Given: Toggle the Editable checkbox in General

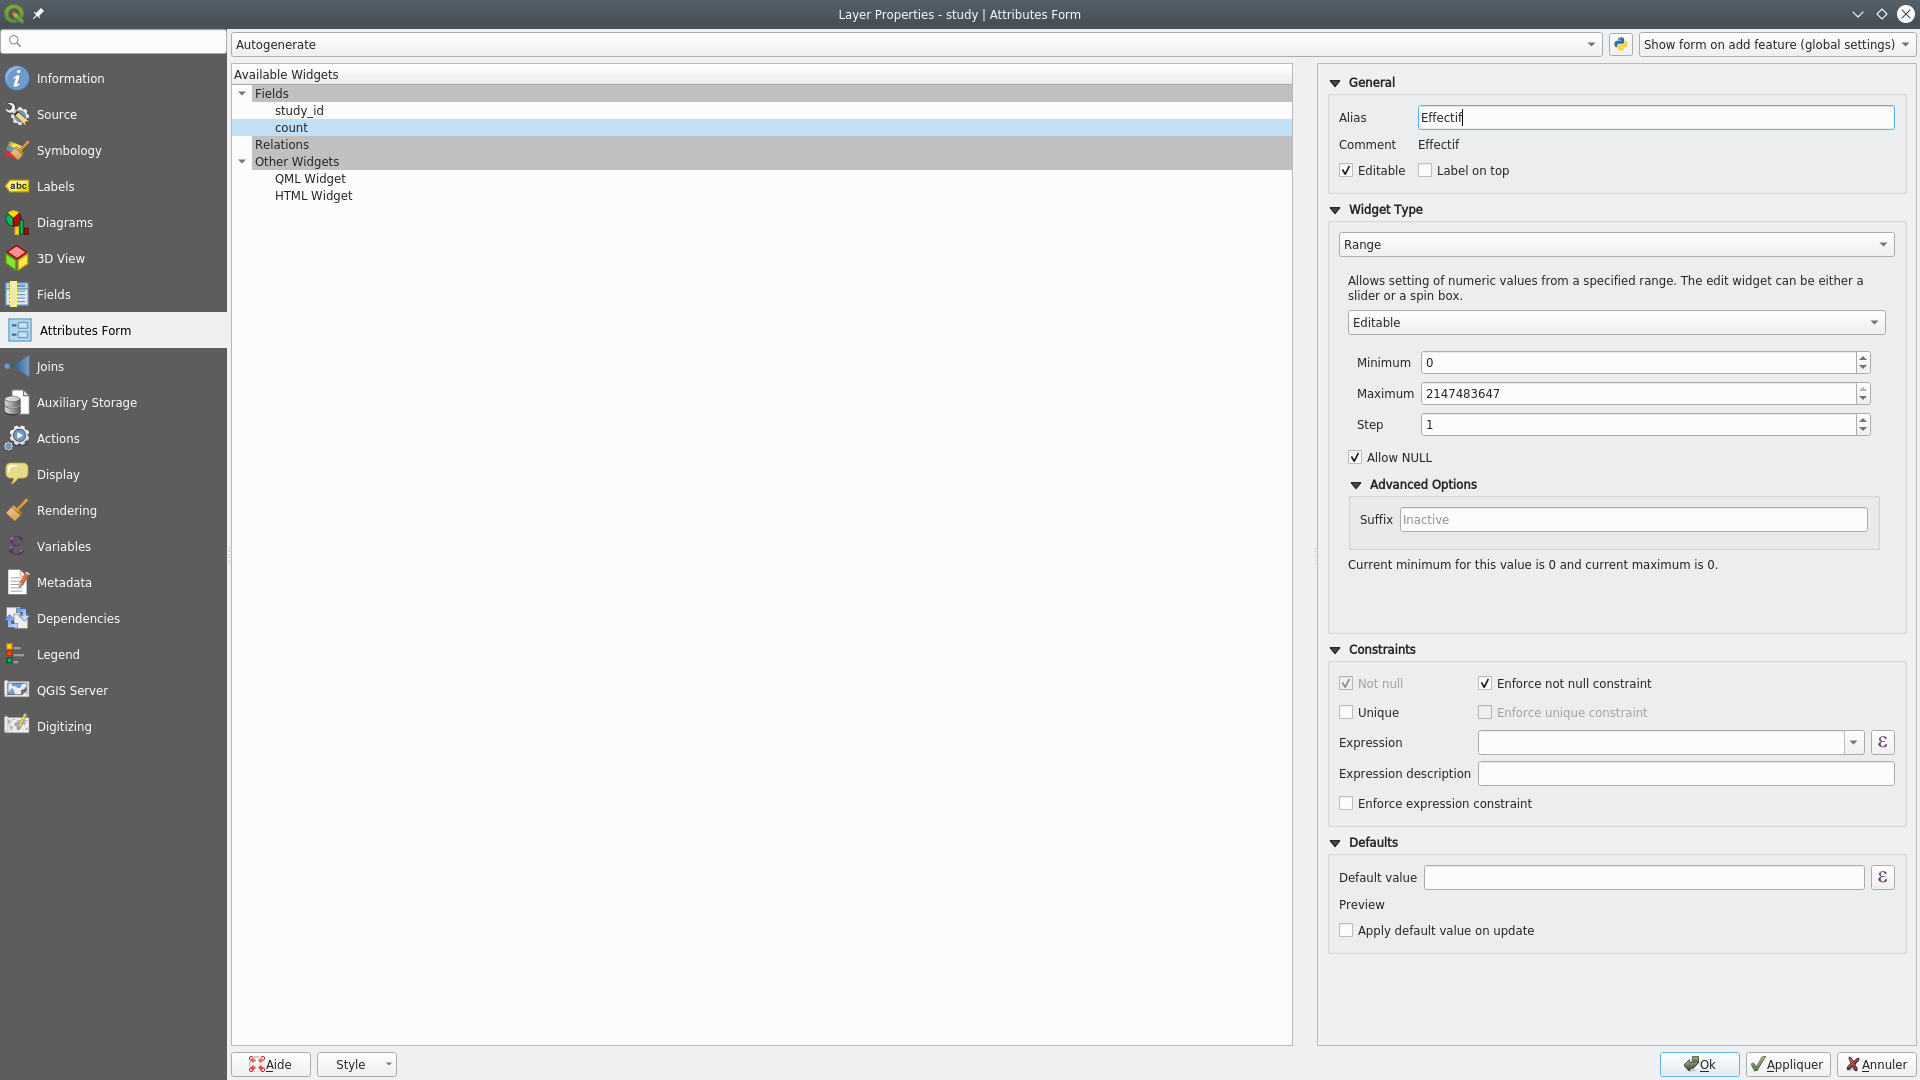Looking at the screenshot, I should [x=1346, y=171].
